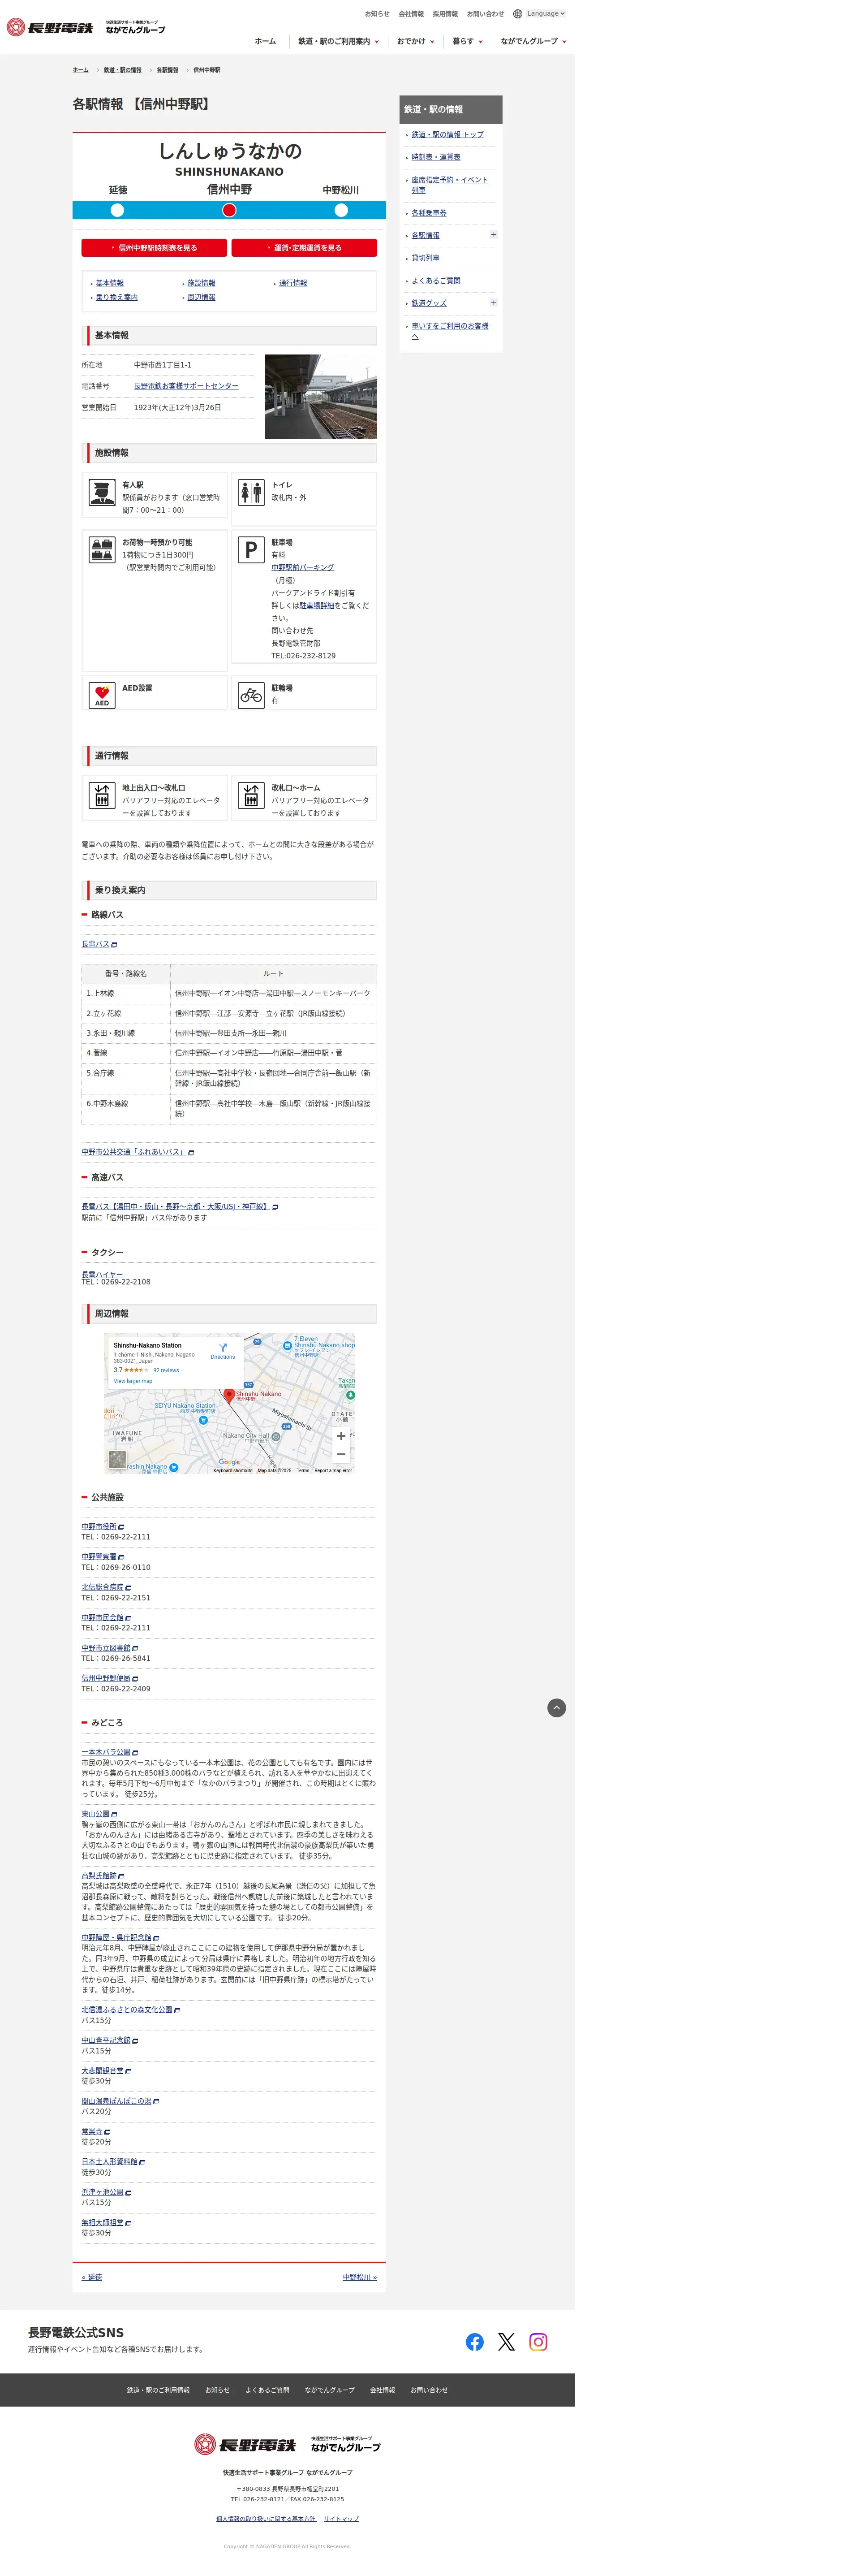
Task: Open 長野電鉄お客様サポートセンター phone link
Action: point(186,386)
